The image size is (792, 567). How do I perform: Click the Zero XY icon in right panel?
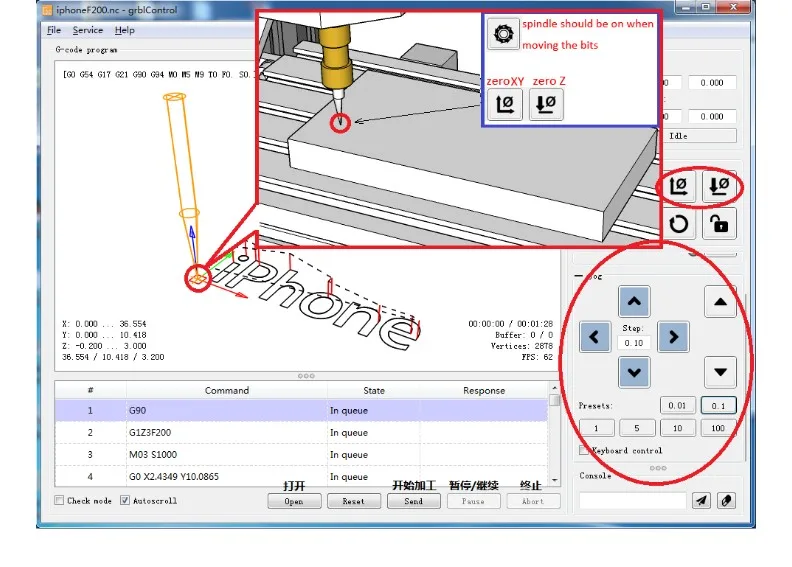click(x=678, y=186)
